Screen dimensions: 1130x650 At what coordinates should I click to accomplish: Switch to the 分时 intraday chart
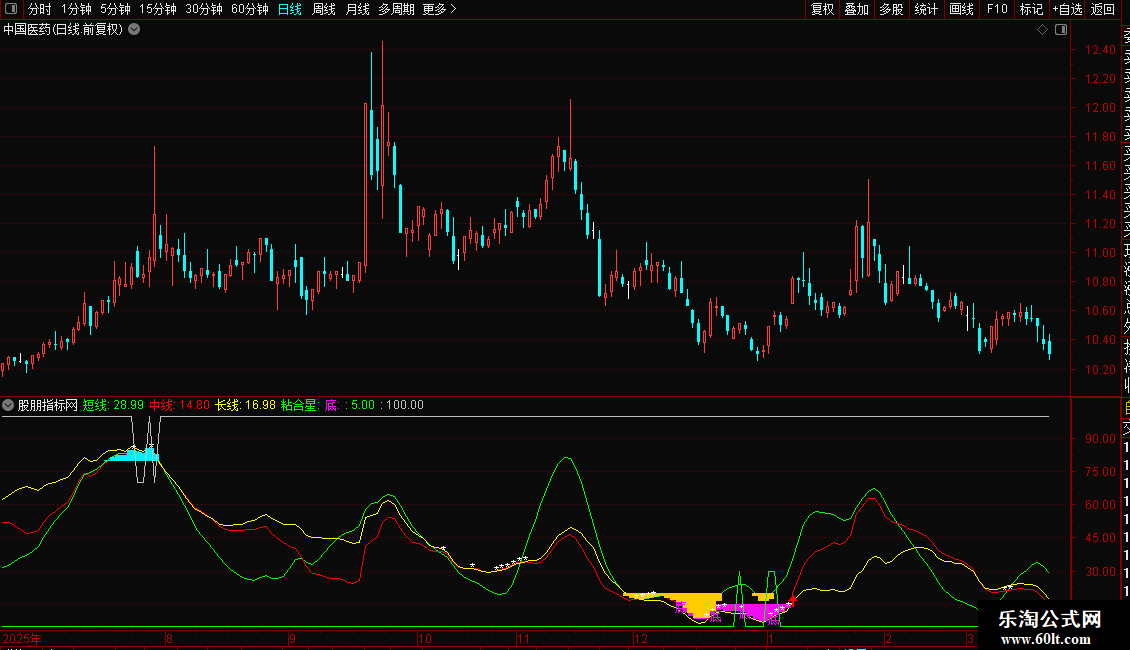point(39,9)
